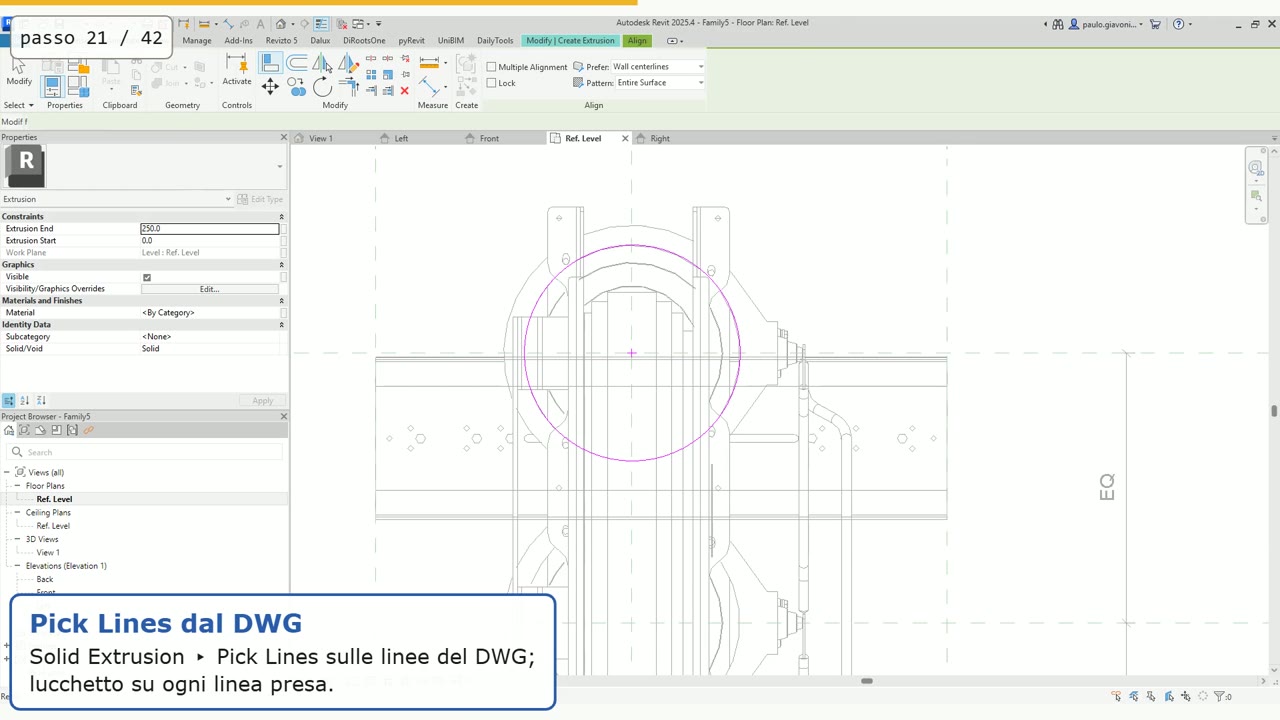Screen dimensions: 1280x720
Task: Click the red Delete X icon
Action: (x=404, y=90)
